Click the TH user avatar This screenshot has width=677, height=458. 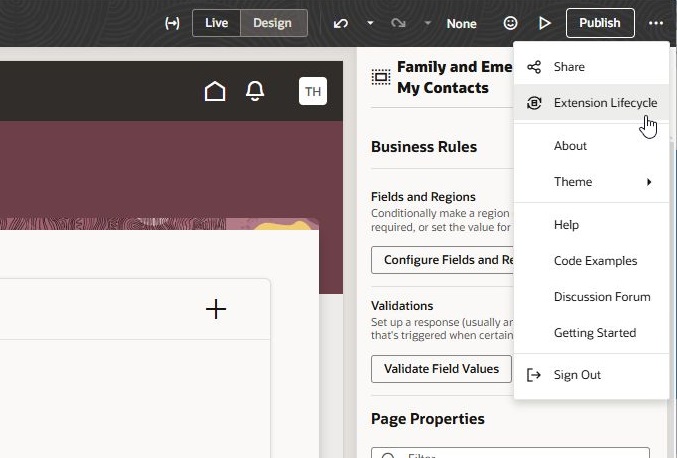pos(313,92)
